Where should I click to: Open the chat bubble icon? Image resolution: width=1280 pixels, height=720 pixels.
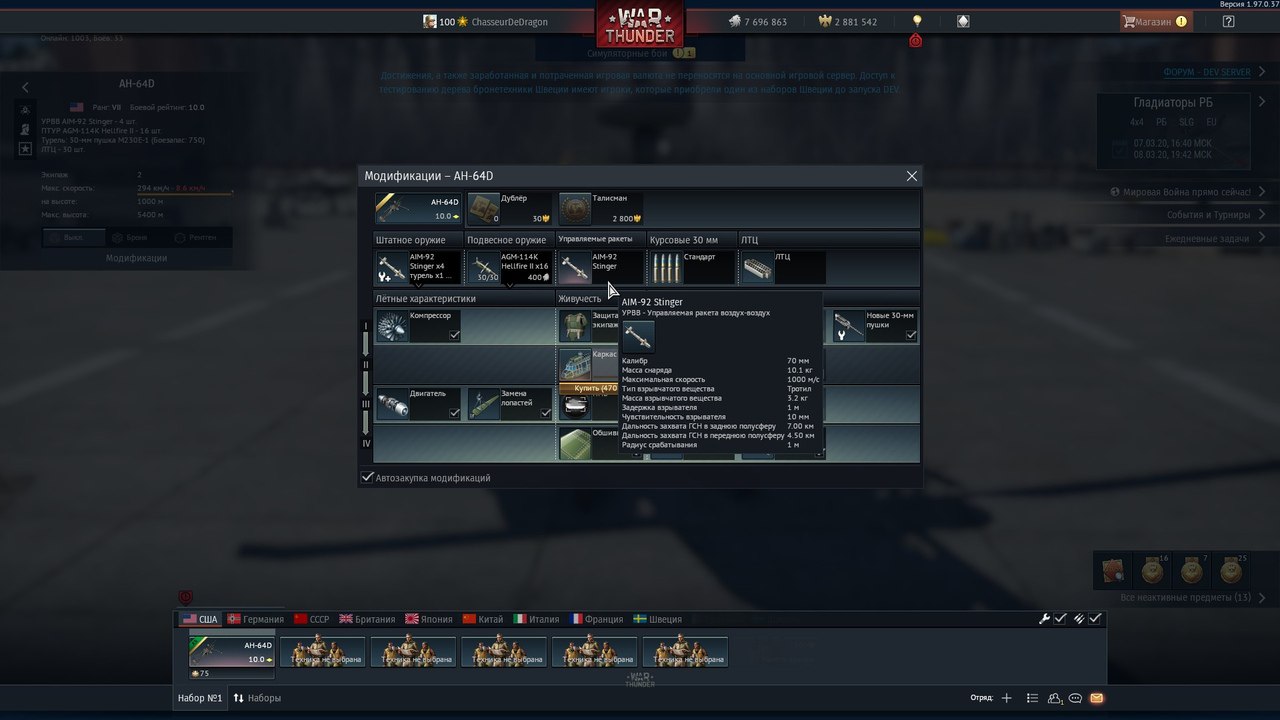[1076, 698]
